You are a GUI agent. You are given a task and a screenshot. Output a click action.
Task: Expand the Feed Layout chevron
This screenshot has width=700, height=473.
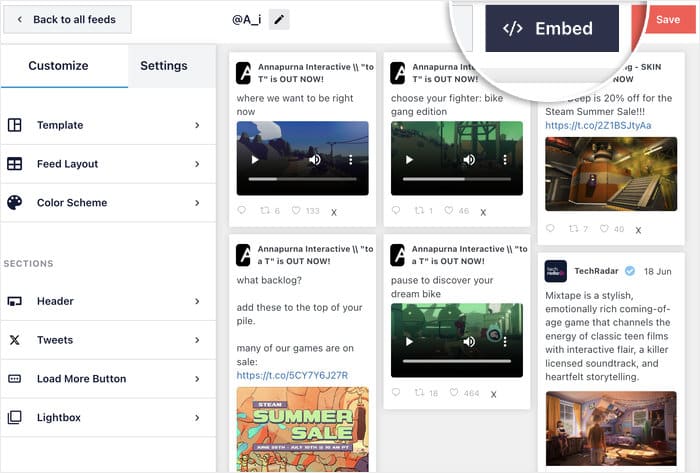tap(197, 164)
